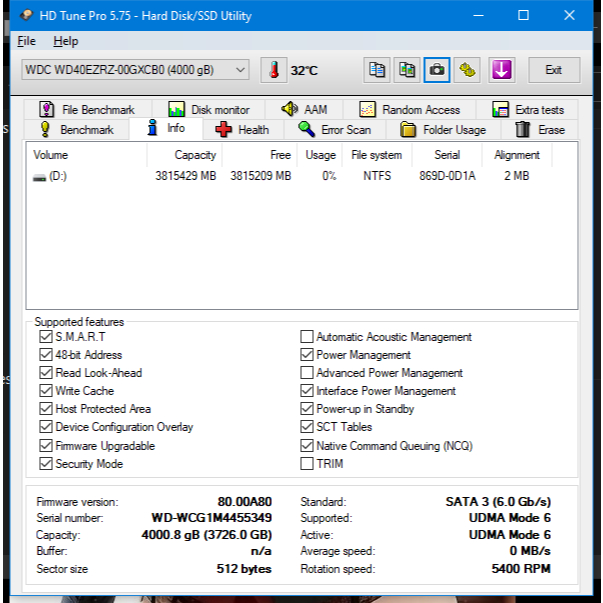The width and height of the screenshot is (603, 603).
Task: Select the (D:) volume row
Action: click(50, 176)
